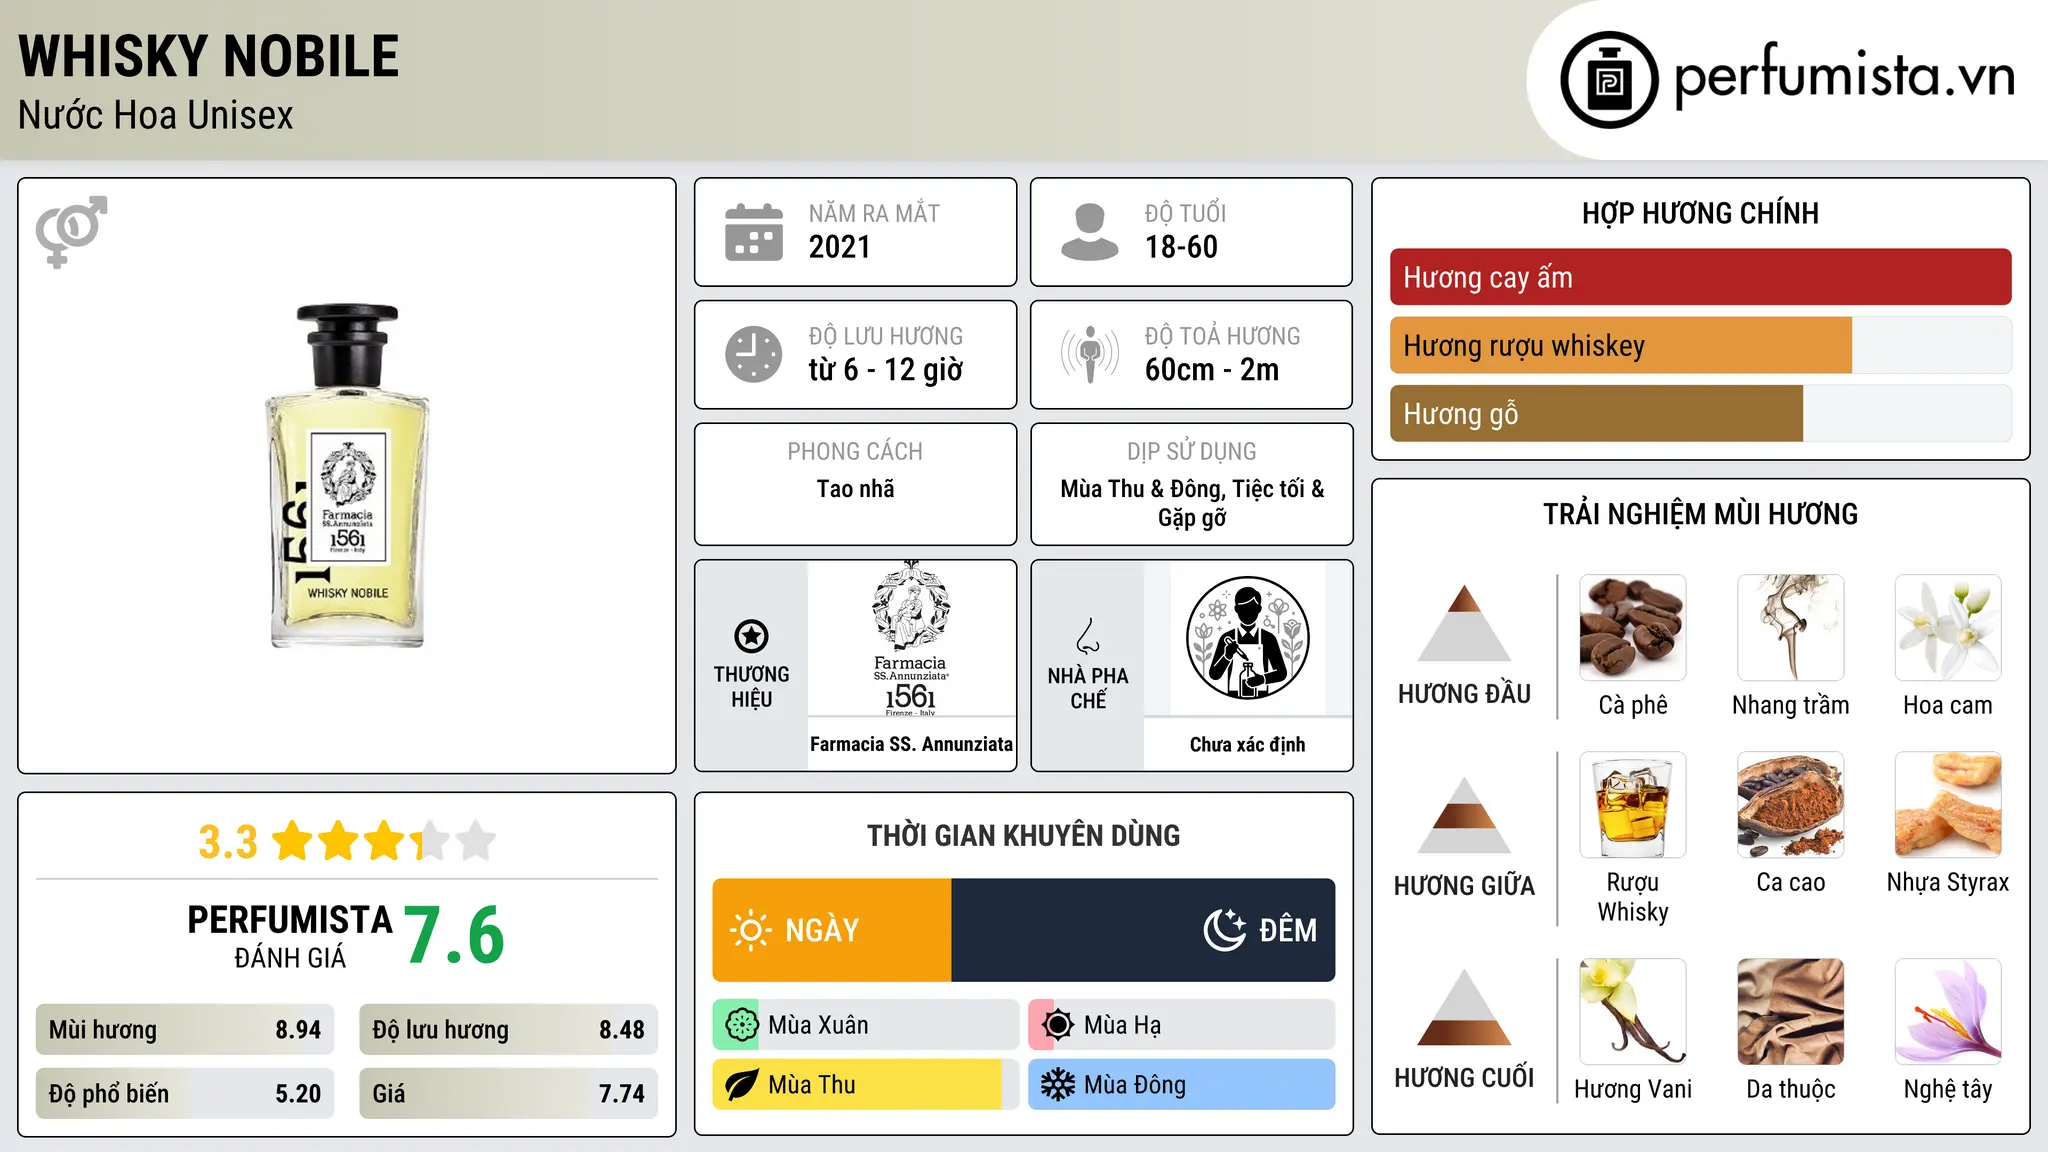This screenshot has width=2048, height=1152.
Task: Click the Trải nghiệm mùi hương heading
Action: [1700, 514]
